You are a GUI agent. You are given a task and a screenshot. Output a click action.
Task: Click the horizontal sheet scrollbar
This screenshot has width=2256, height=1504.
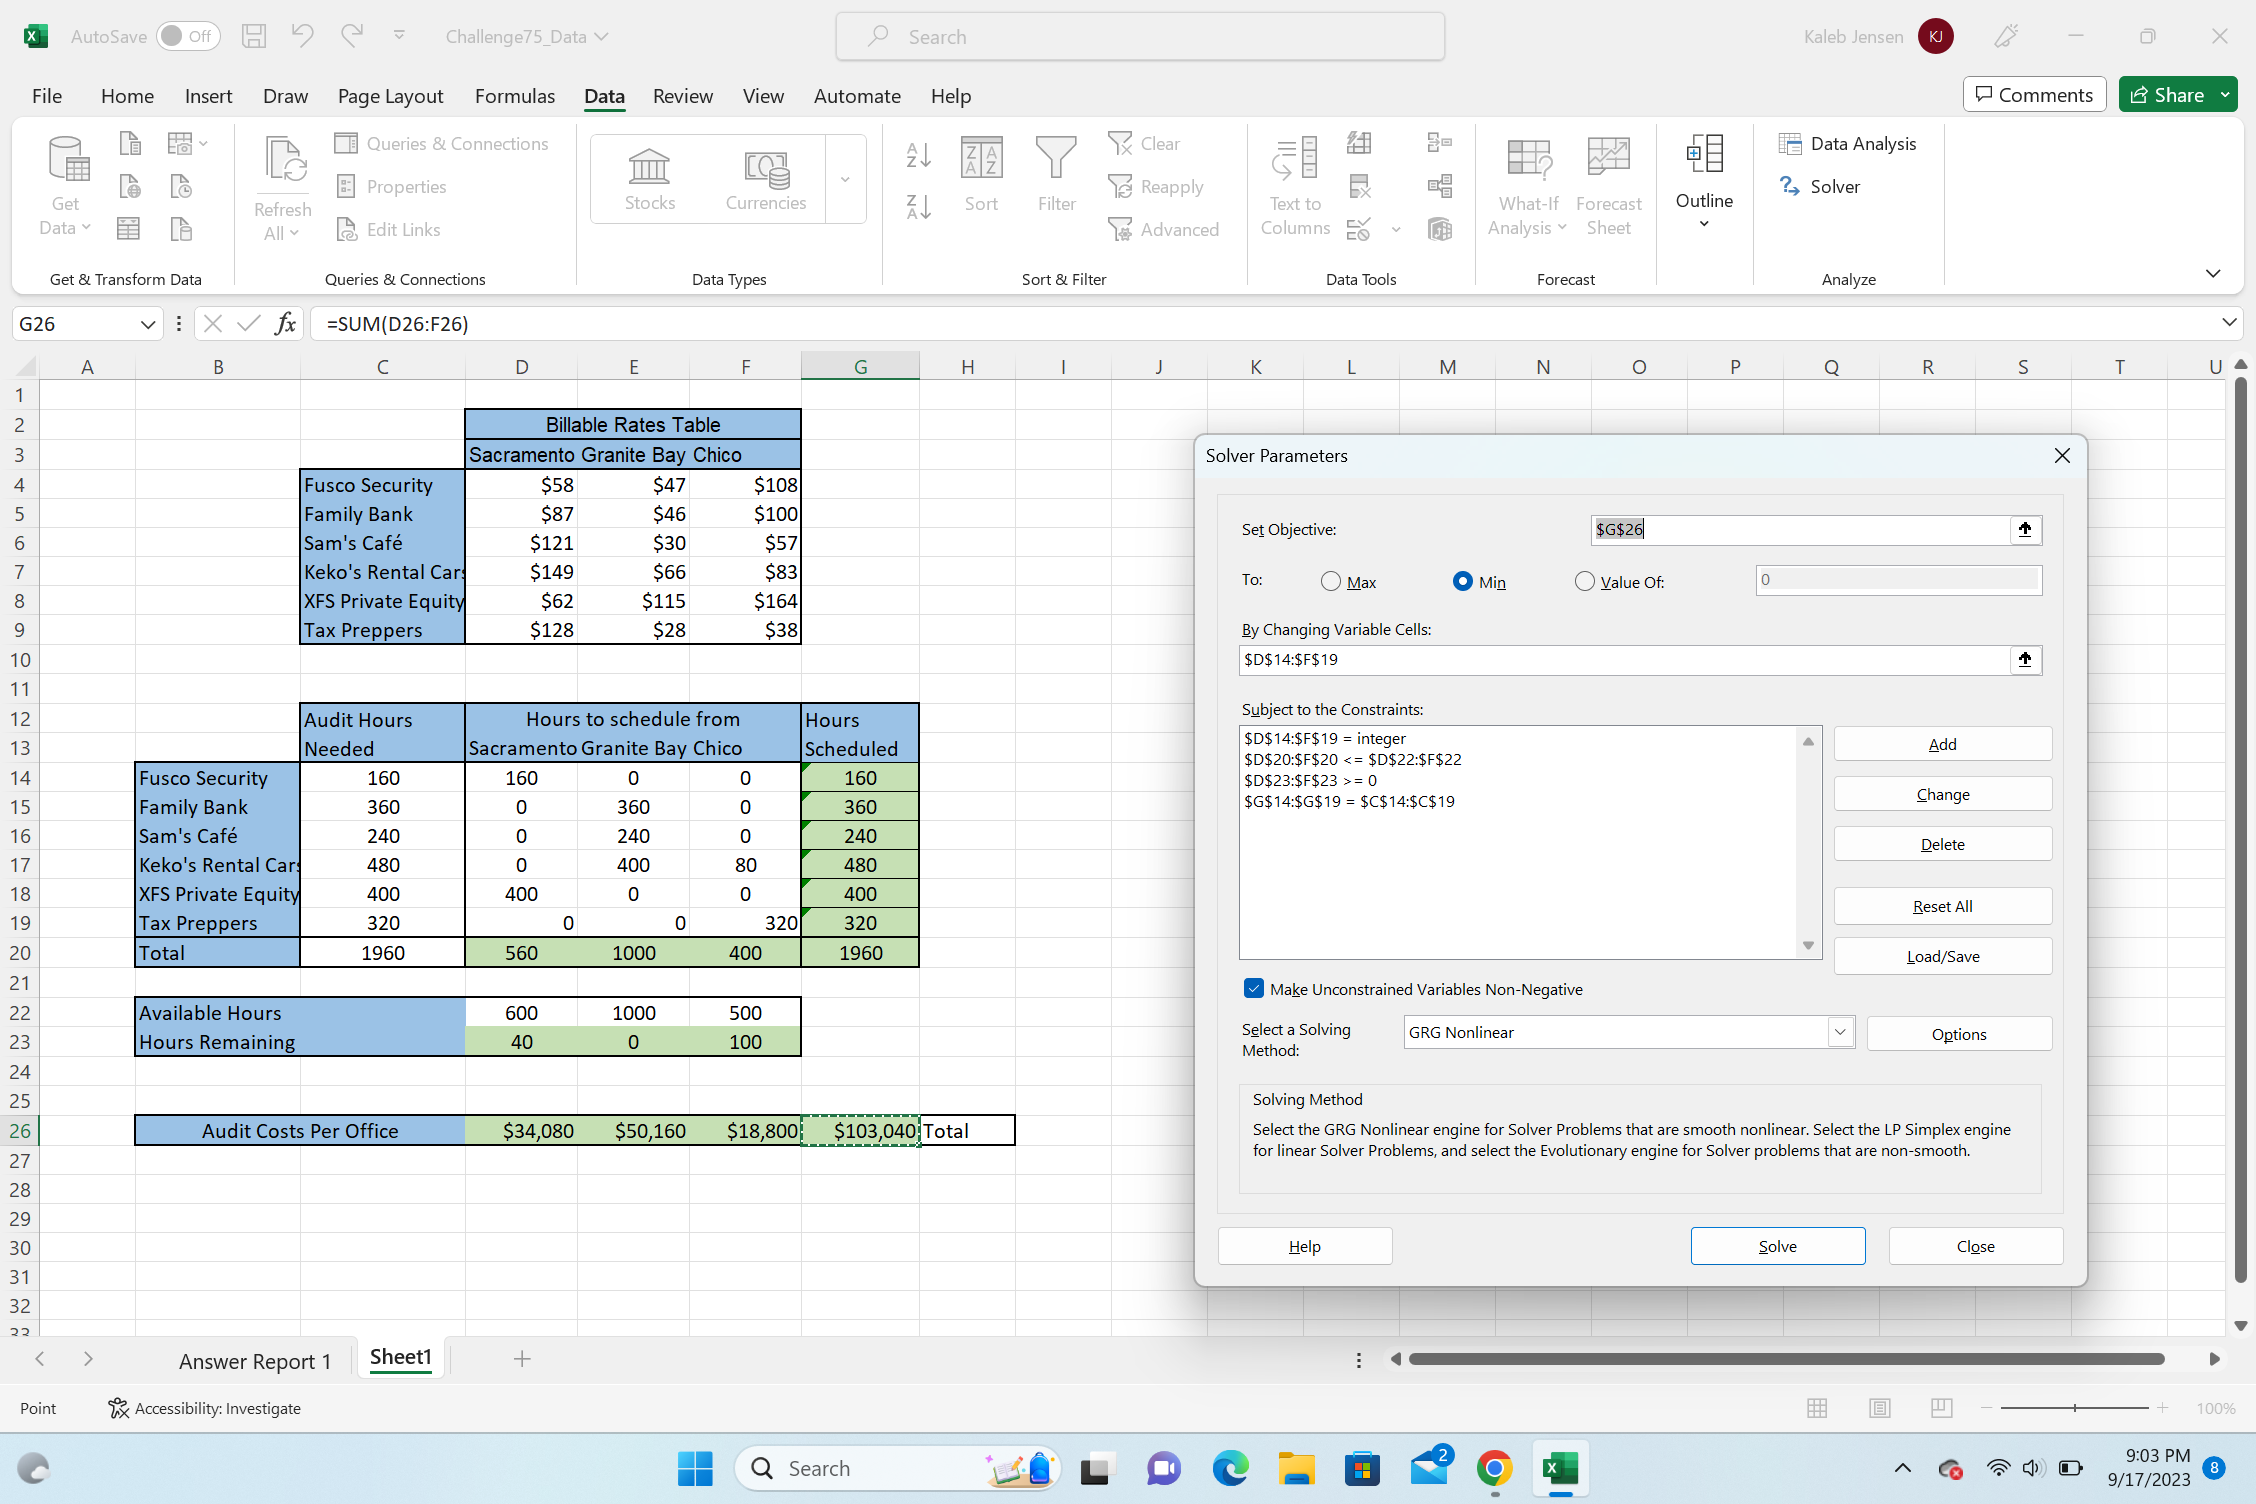pyautogui.click(x=1786, y=1359)
